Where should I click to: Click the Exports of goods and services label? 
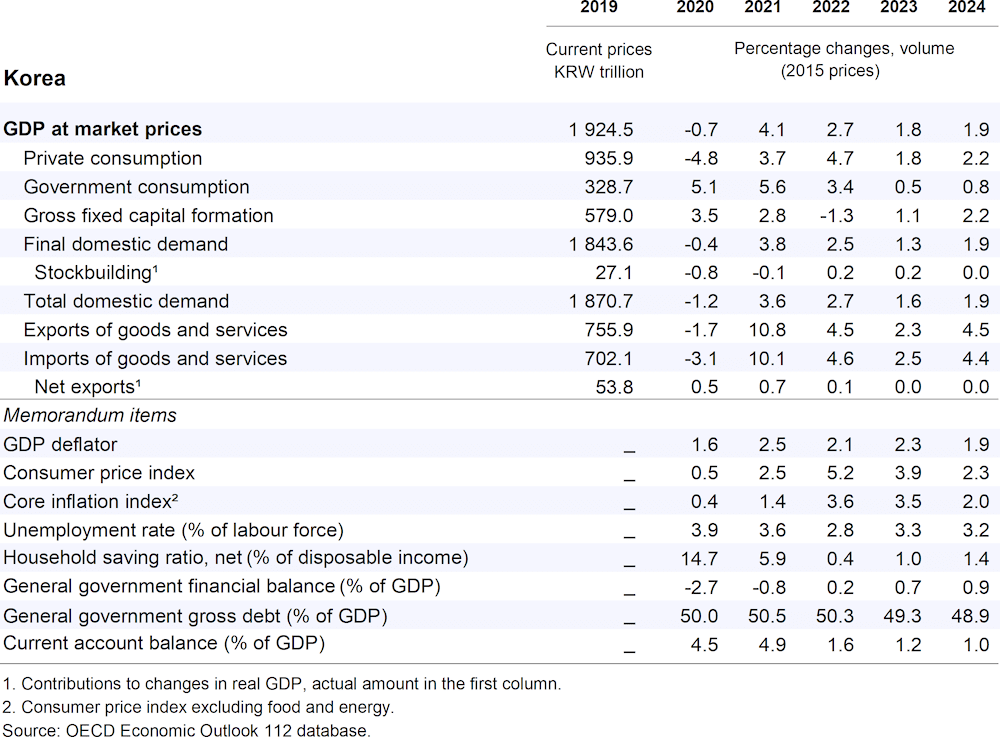(x=156, y=330)
